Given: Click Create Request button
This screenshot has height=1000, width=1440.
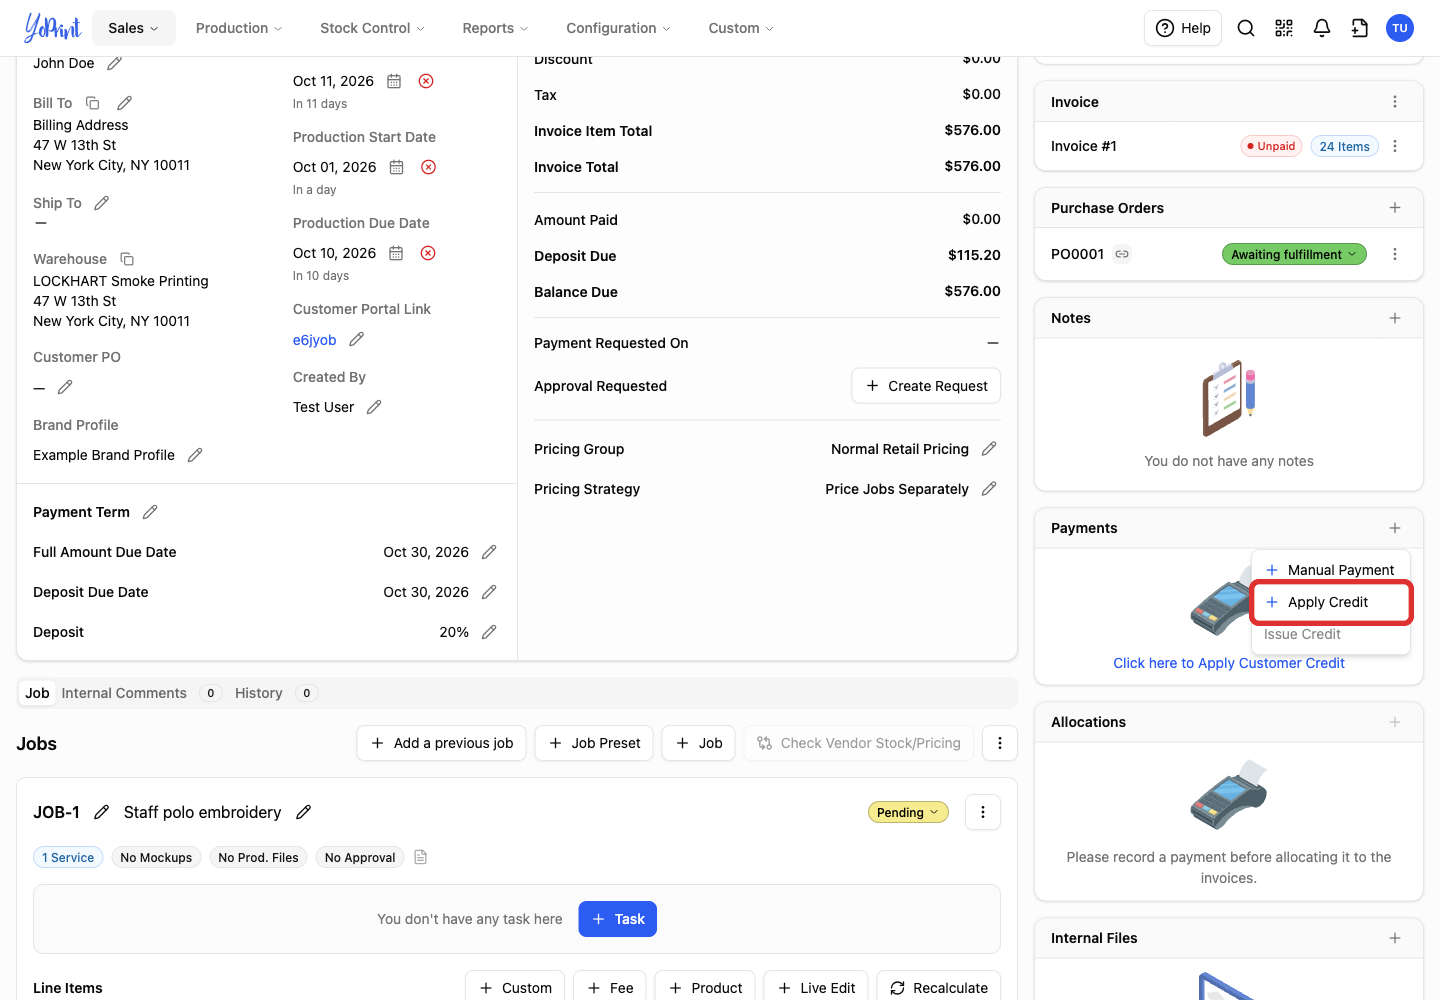Looking at the screenshot, I should click(x=926, y=386).
